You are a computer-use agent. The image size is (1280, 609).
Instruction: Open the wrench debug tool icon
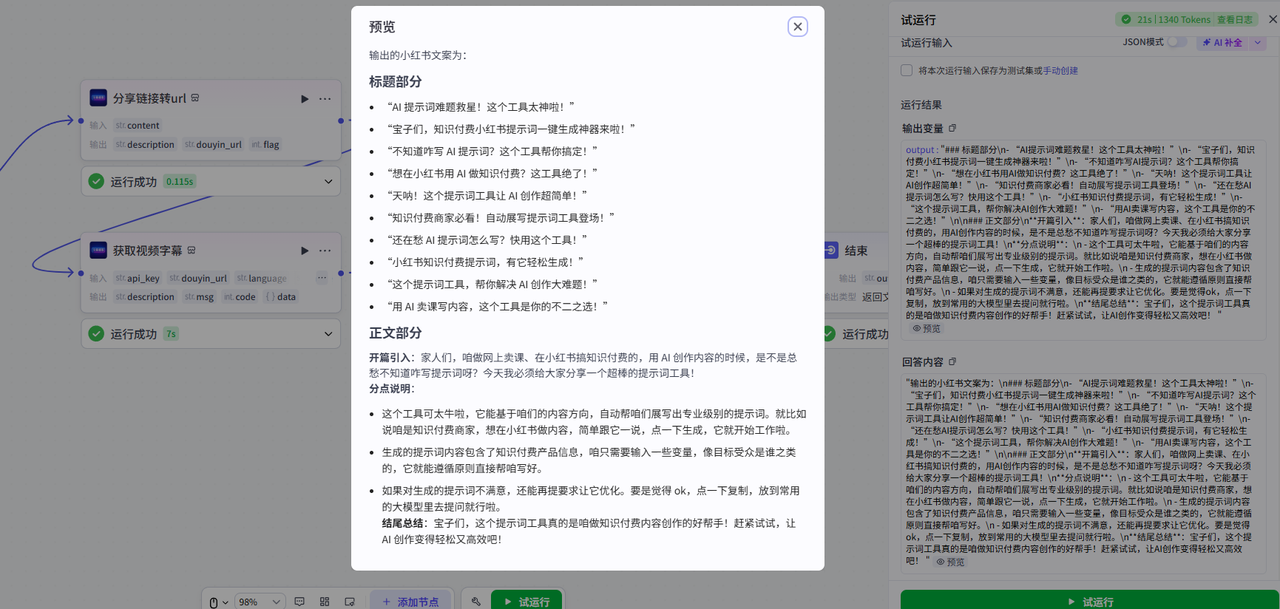[x=476, y=602]
